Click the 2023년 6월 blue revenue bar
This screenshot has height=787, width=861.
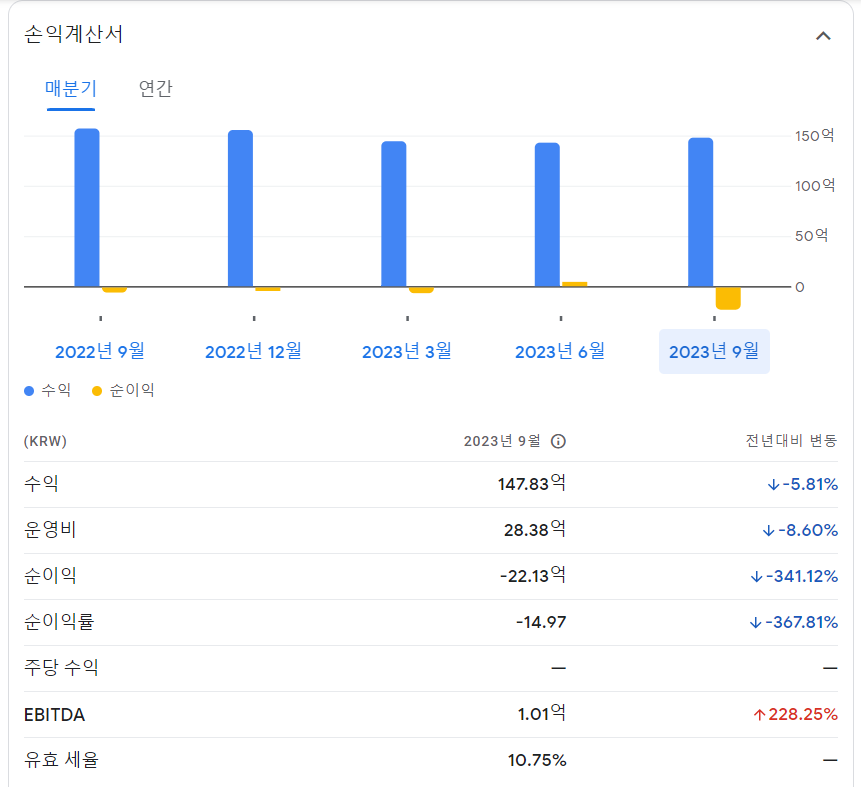tap(547, 215)
